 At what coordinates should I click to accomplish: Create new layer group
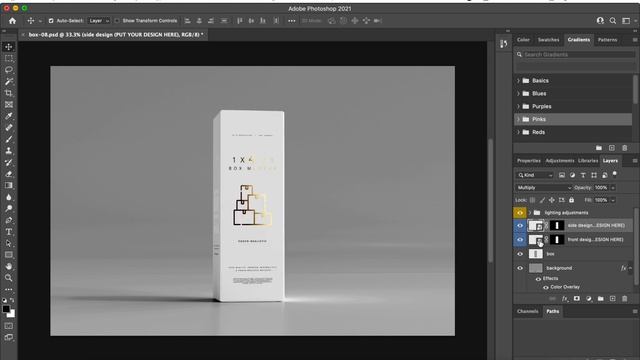pyautogui.click(x=600, y=299)
